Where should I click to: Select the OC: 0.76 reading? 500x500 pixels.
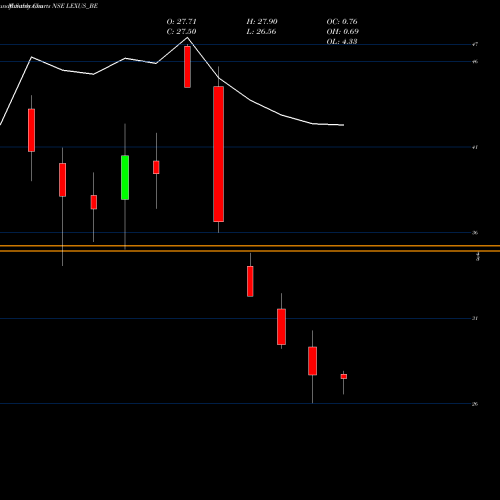(x=342, y=22)
